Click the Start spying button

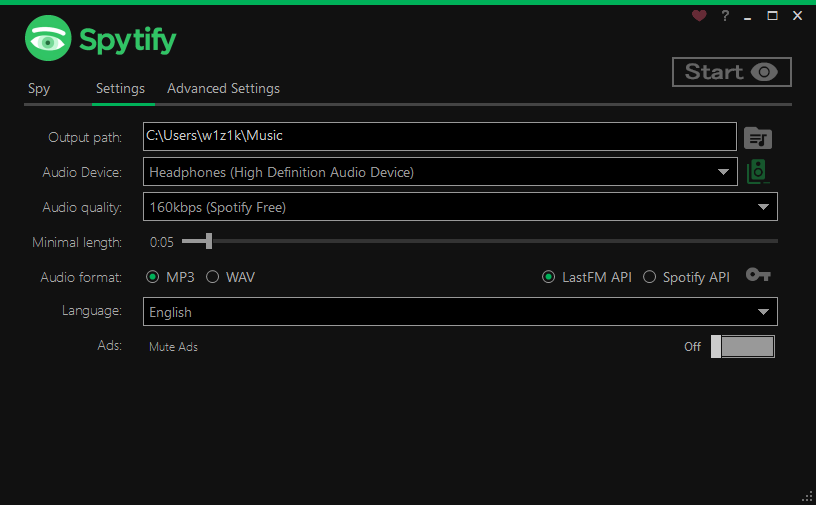tap(732, 72)
